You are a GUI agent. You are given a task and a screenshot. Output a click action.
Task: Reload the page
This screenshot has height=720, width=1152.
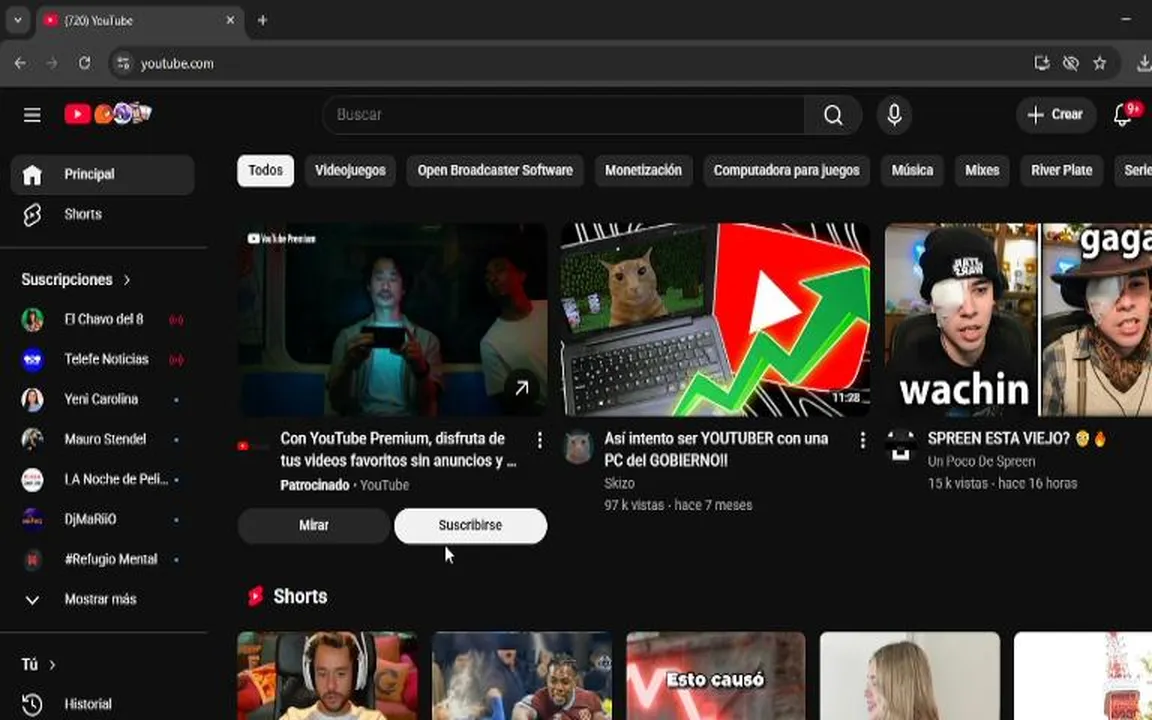click(x=84, y=64)
